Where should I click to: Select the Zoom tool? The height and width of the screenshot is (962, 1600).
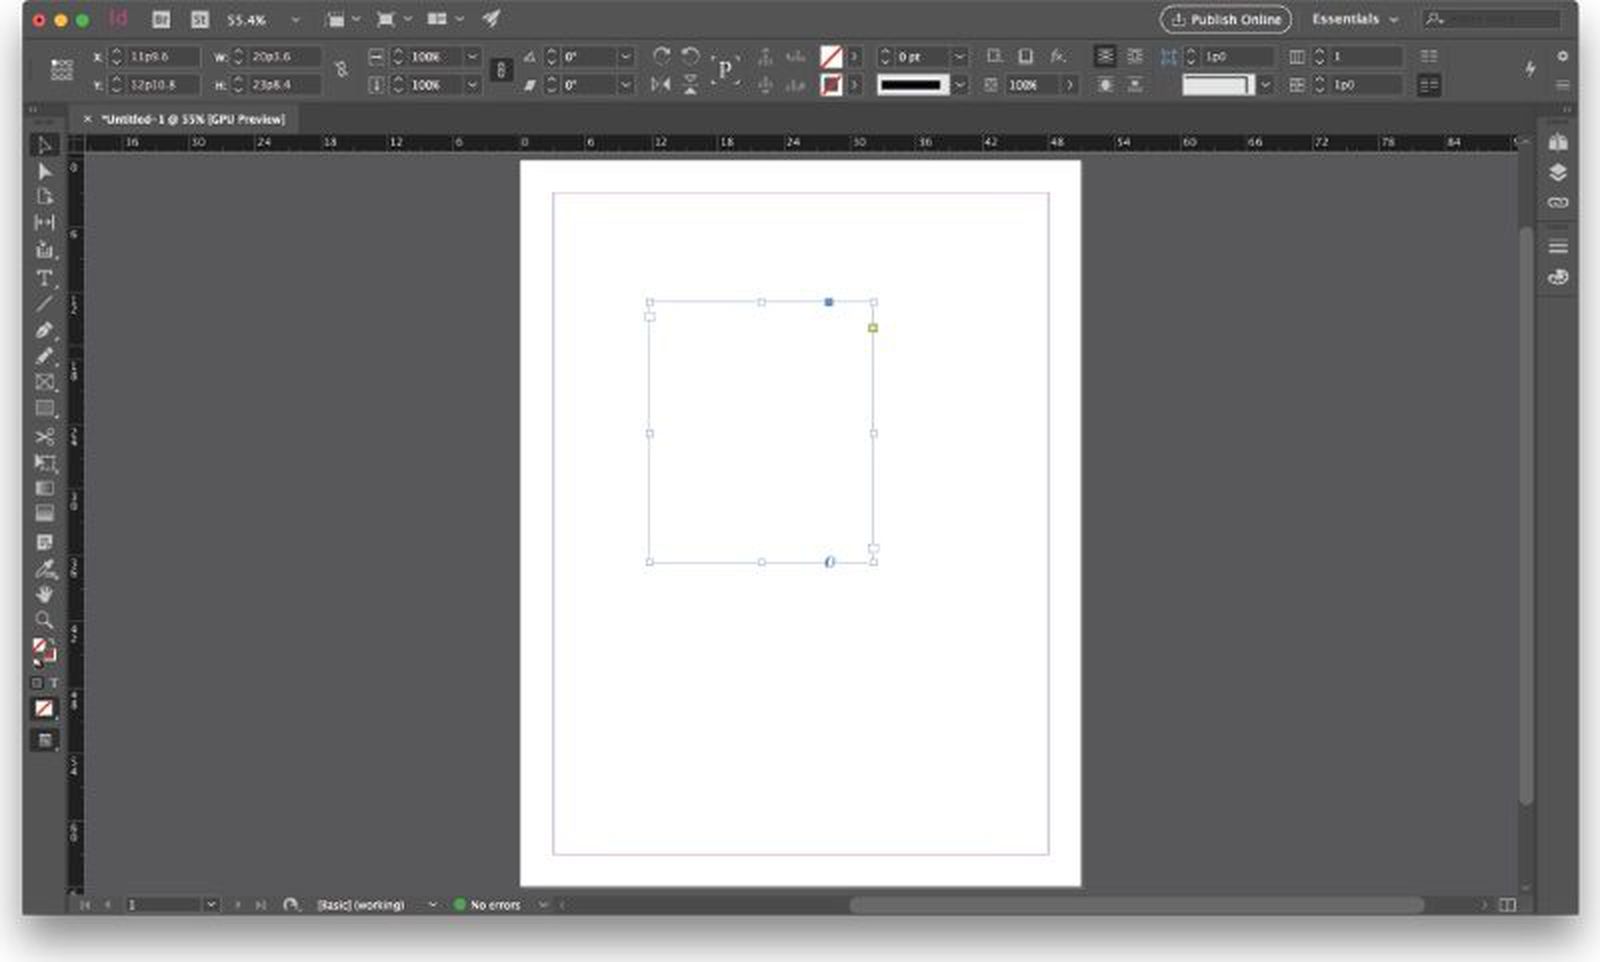(44, 622)
